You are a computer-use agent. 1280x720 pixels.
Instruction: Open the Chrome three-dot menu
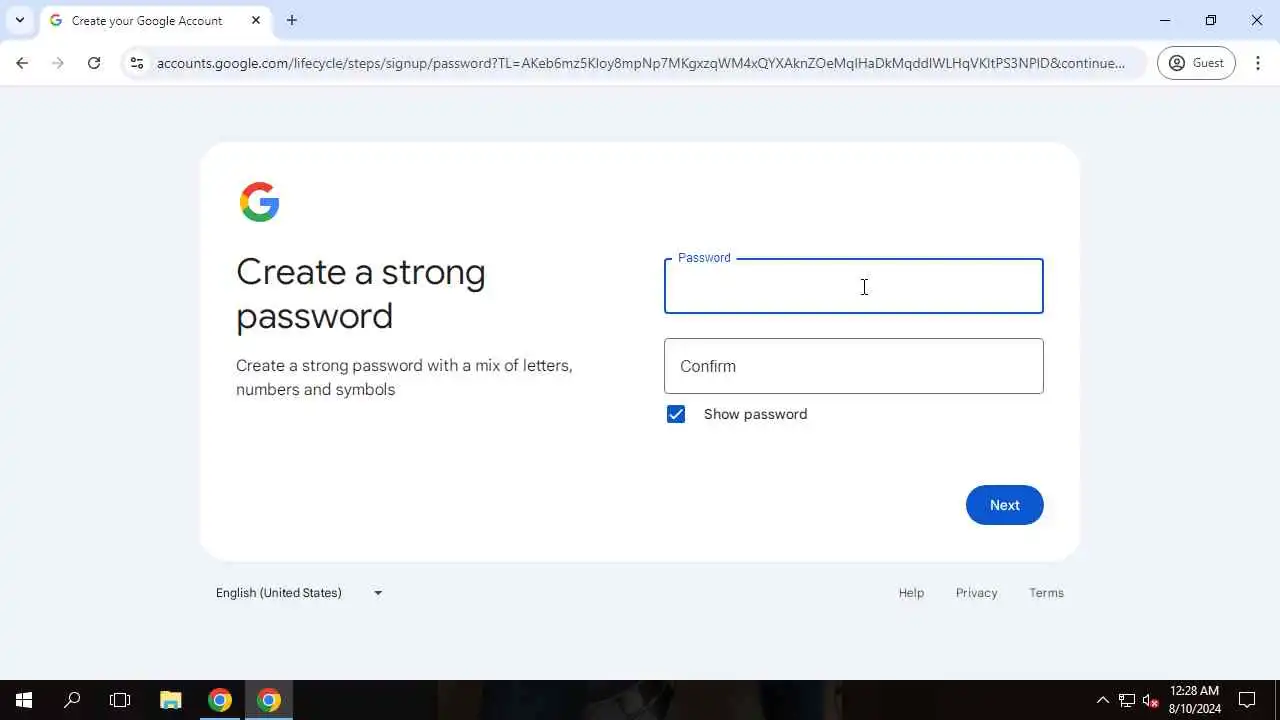pyautogui.click(x=1258, y=63)
